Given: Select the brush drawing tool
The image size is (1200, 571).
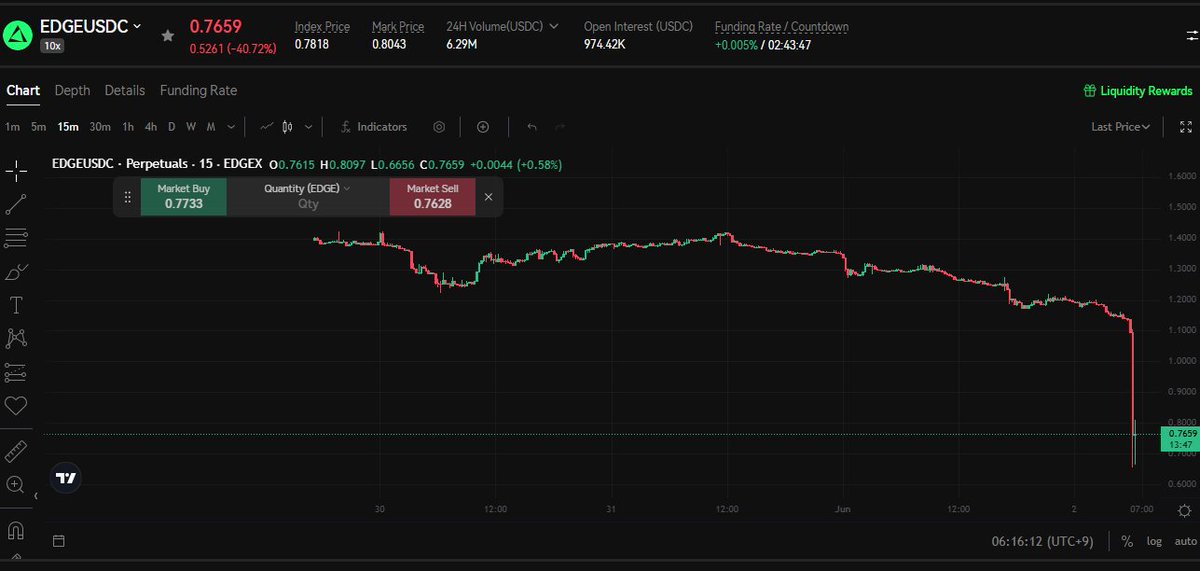Looking at the screenshot, I should click(16, 271).
